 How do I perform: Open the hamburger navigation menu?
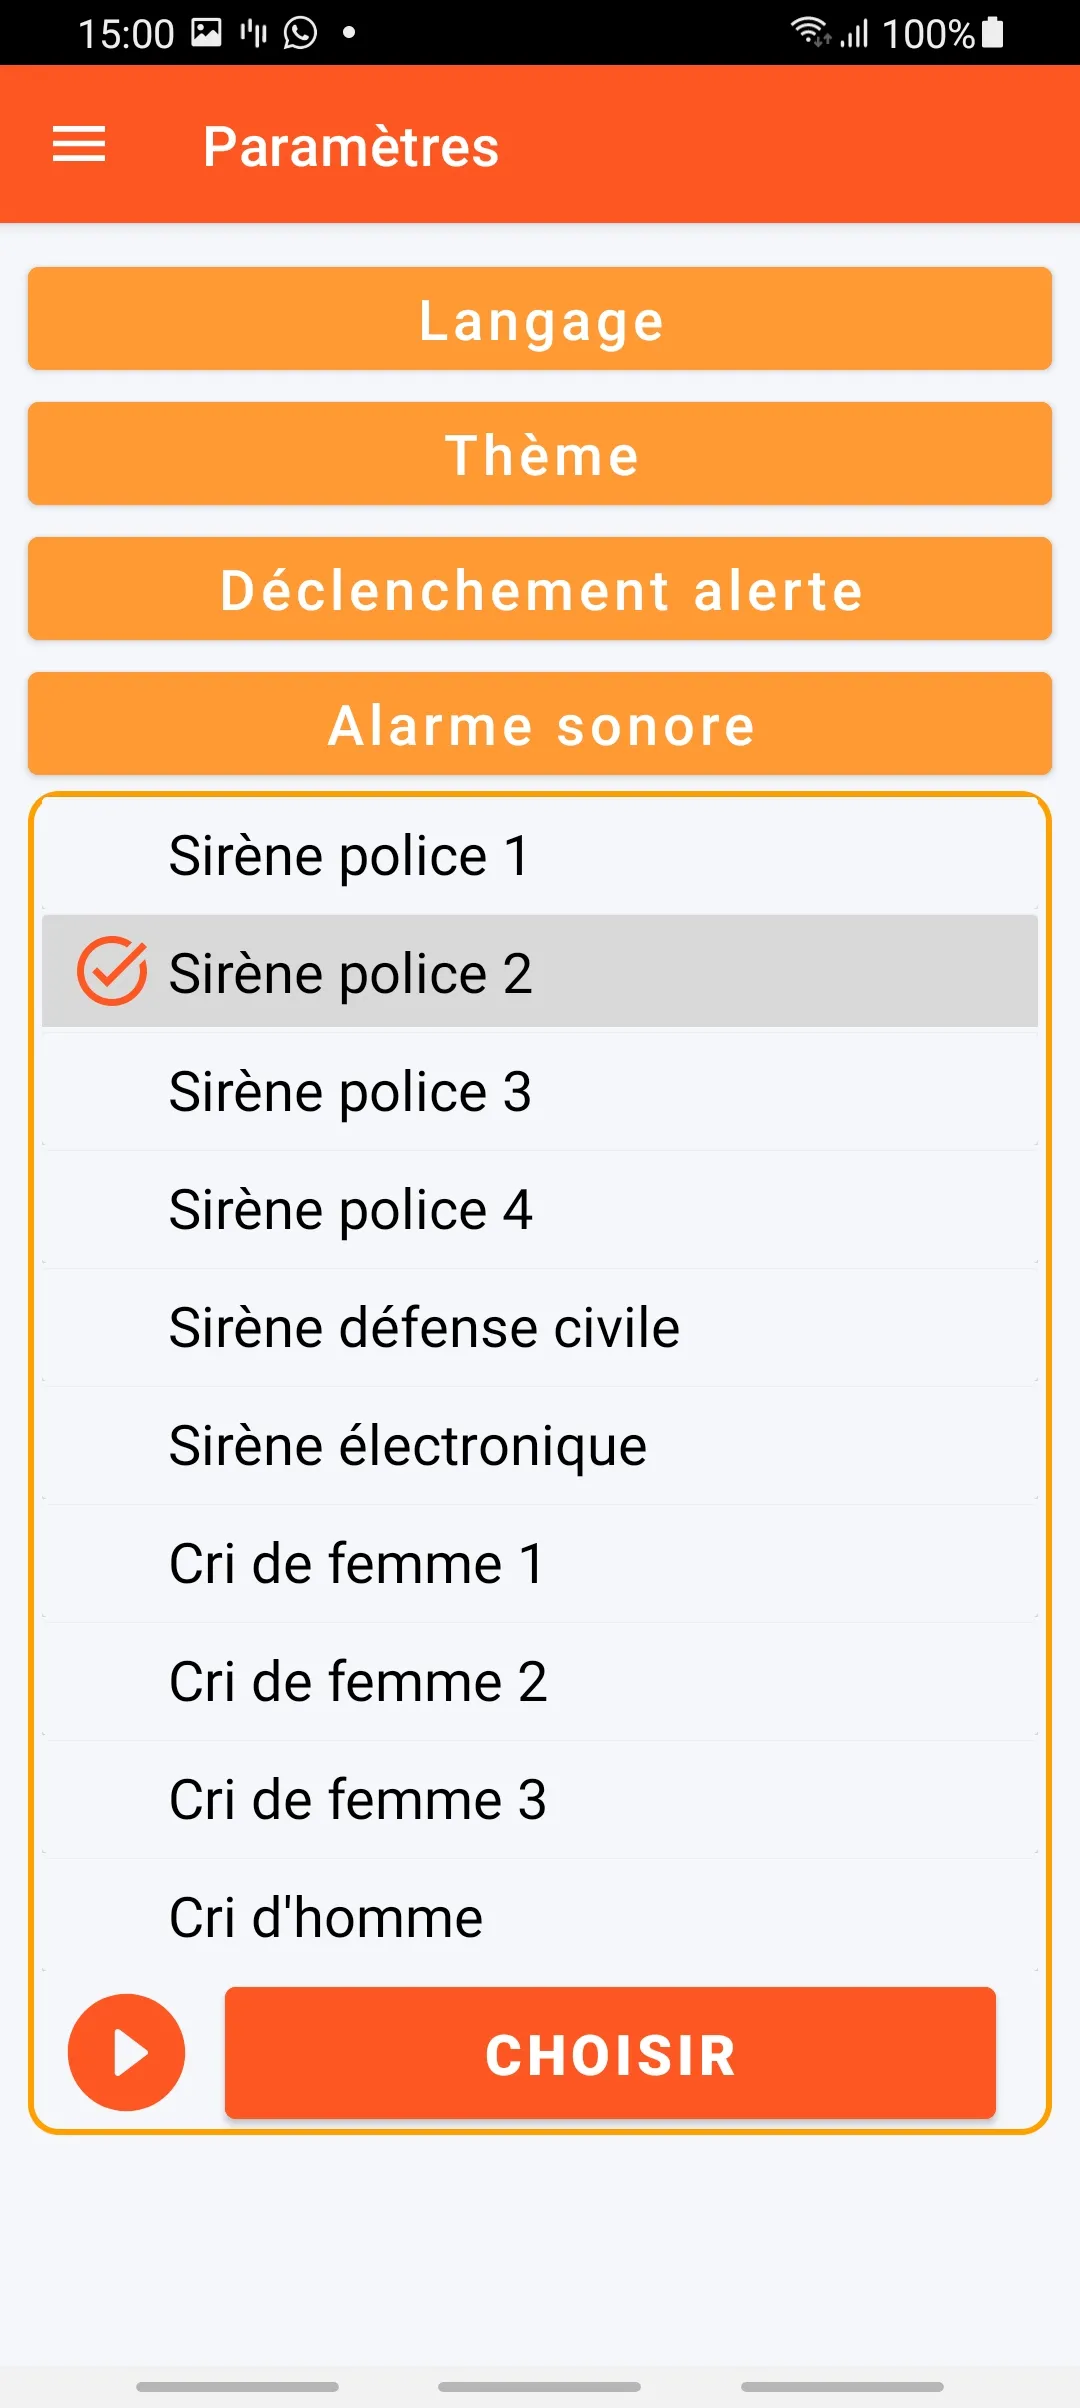pyautogui.click(x=79, y=145)
